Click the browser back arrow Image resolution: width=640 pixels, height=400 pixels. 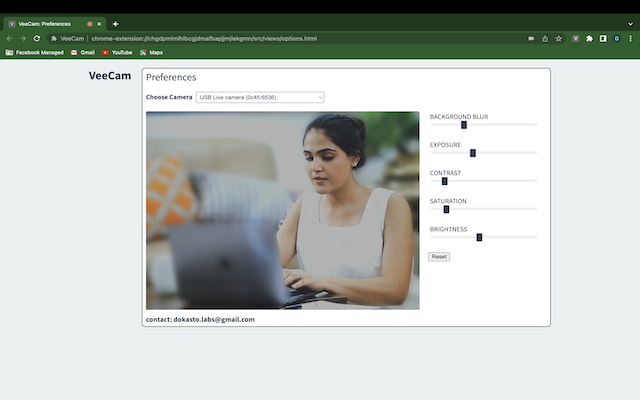pos(9,38)
